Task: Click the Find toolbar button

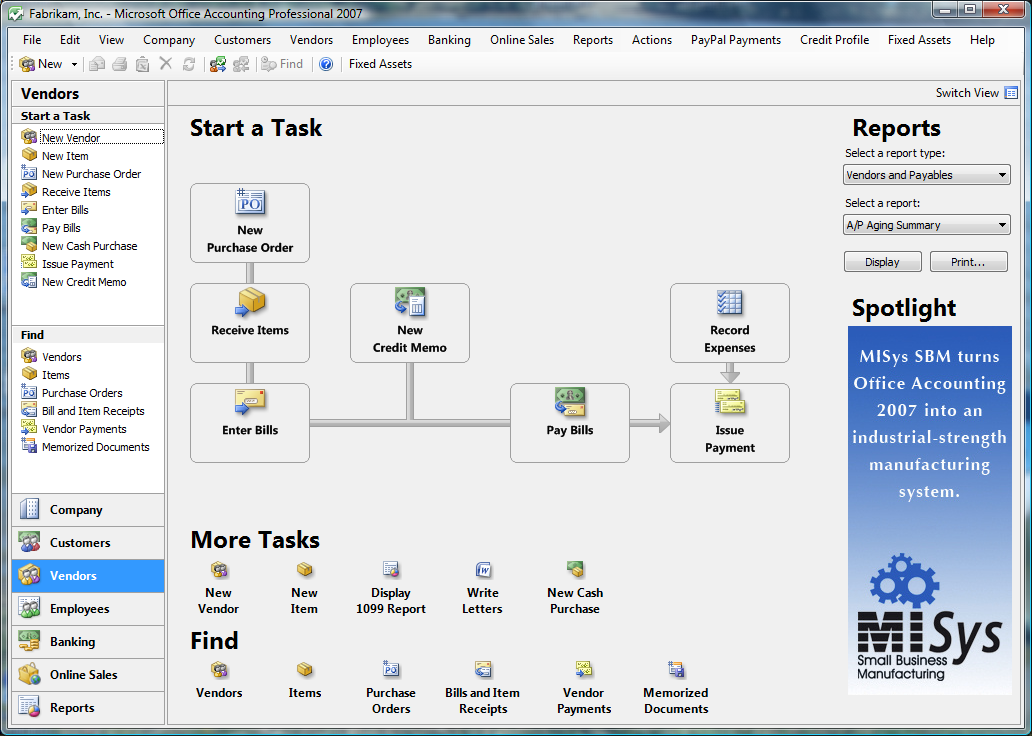Action: point(282,64)
